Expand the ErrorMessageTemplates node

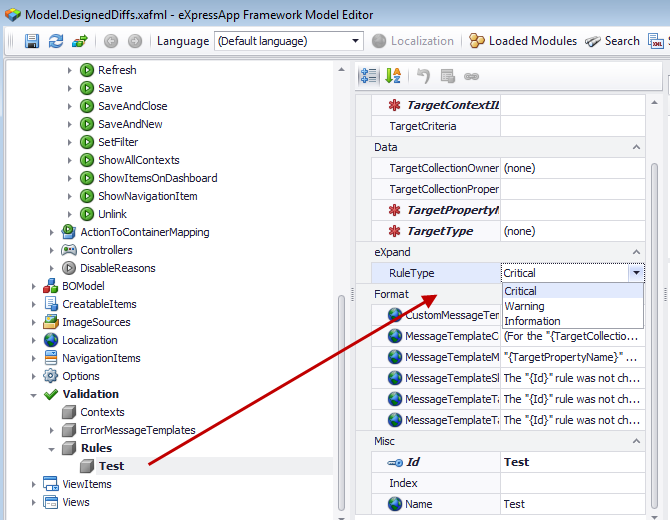tap(52, 430)
